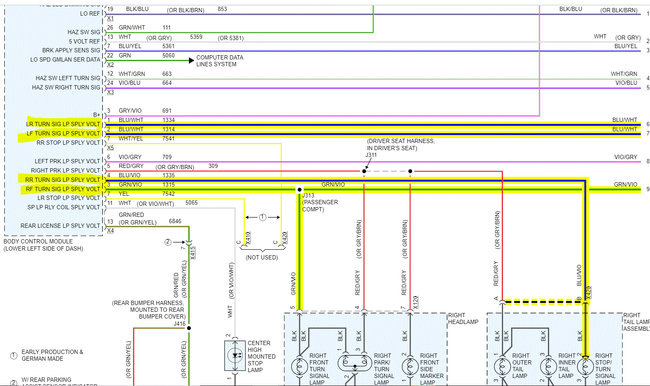Click the J313 splice dot on the green wire
The width and height of the screenshot is (650, 386).
pyautogui.click(x=299, y=189)
